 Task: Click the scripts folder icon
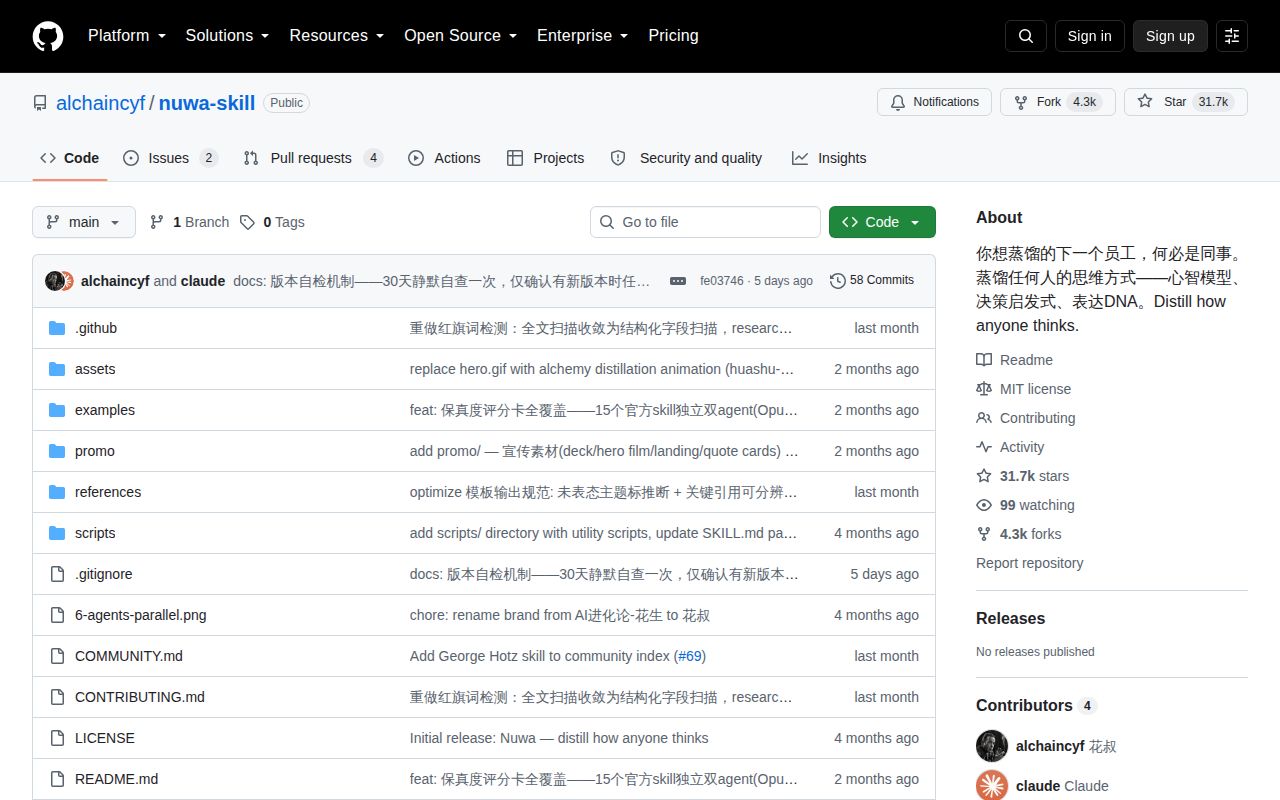[x=57, y=533]
